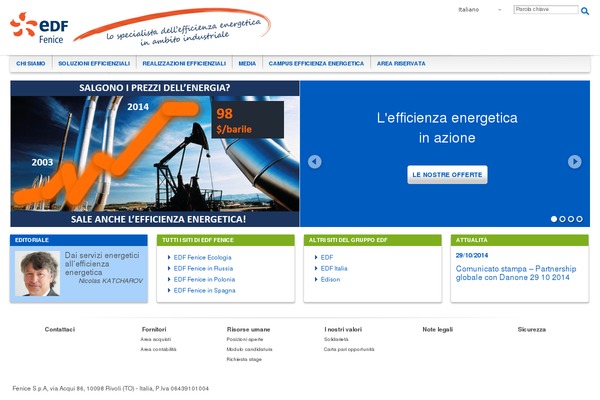Image resolution: width=600 pixels, height=400 pixels.
Task: Go to previous slide arrow
Action: click(x=315, y=162)
